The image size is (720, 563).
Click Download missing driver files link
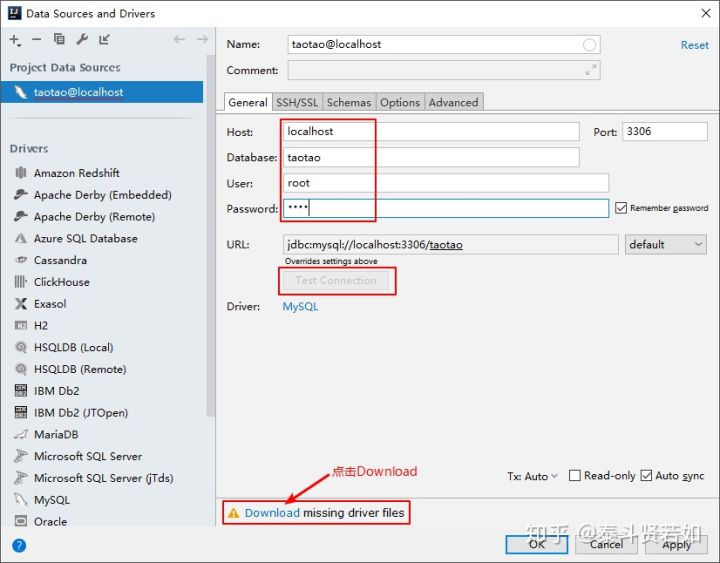click(272, 513)
